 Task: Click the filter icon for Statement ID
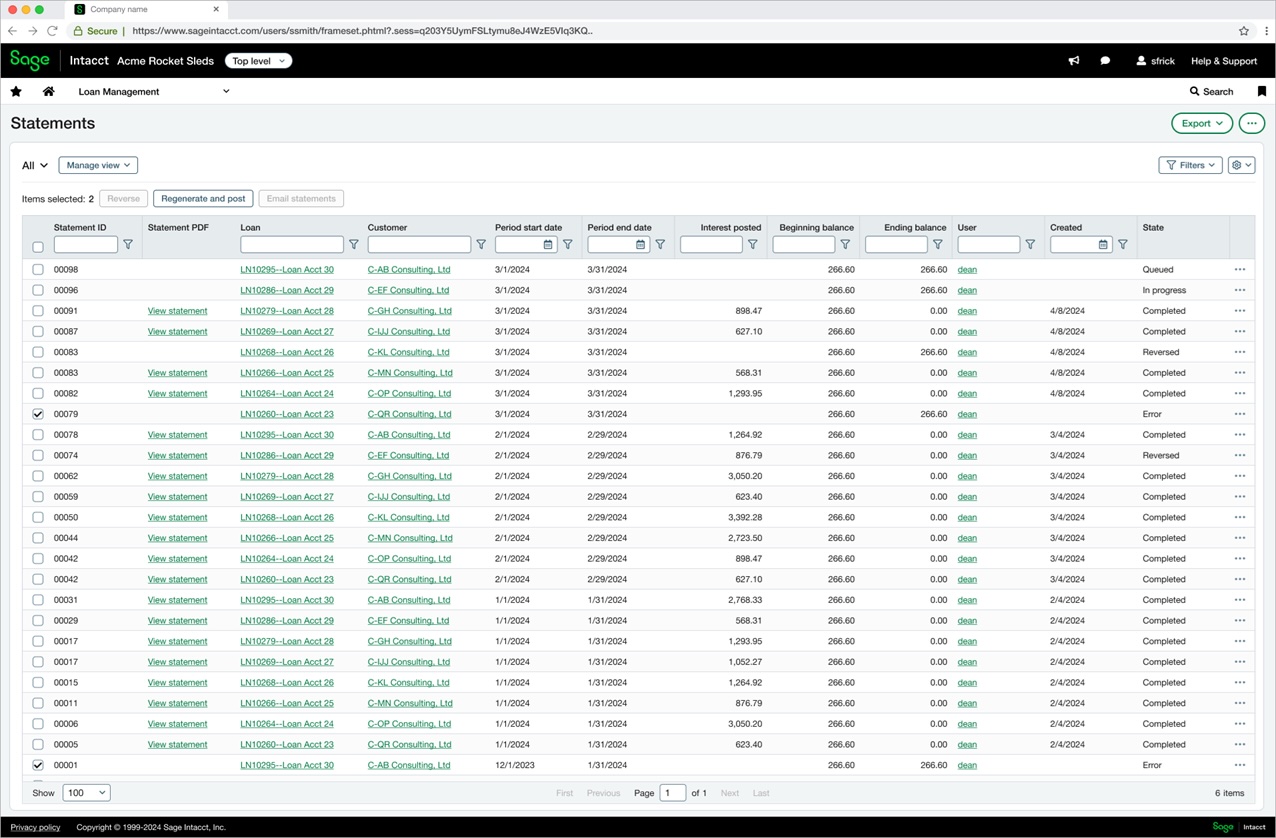[x=128, y=245]
